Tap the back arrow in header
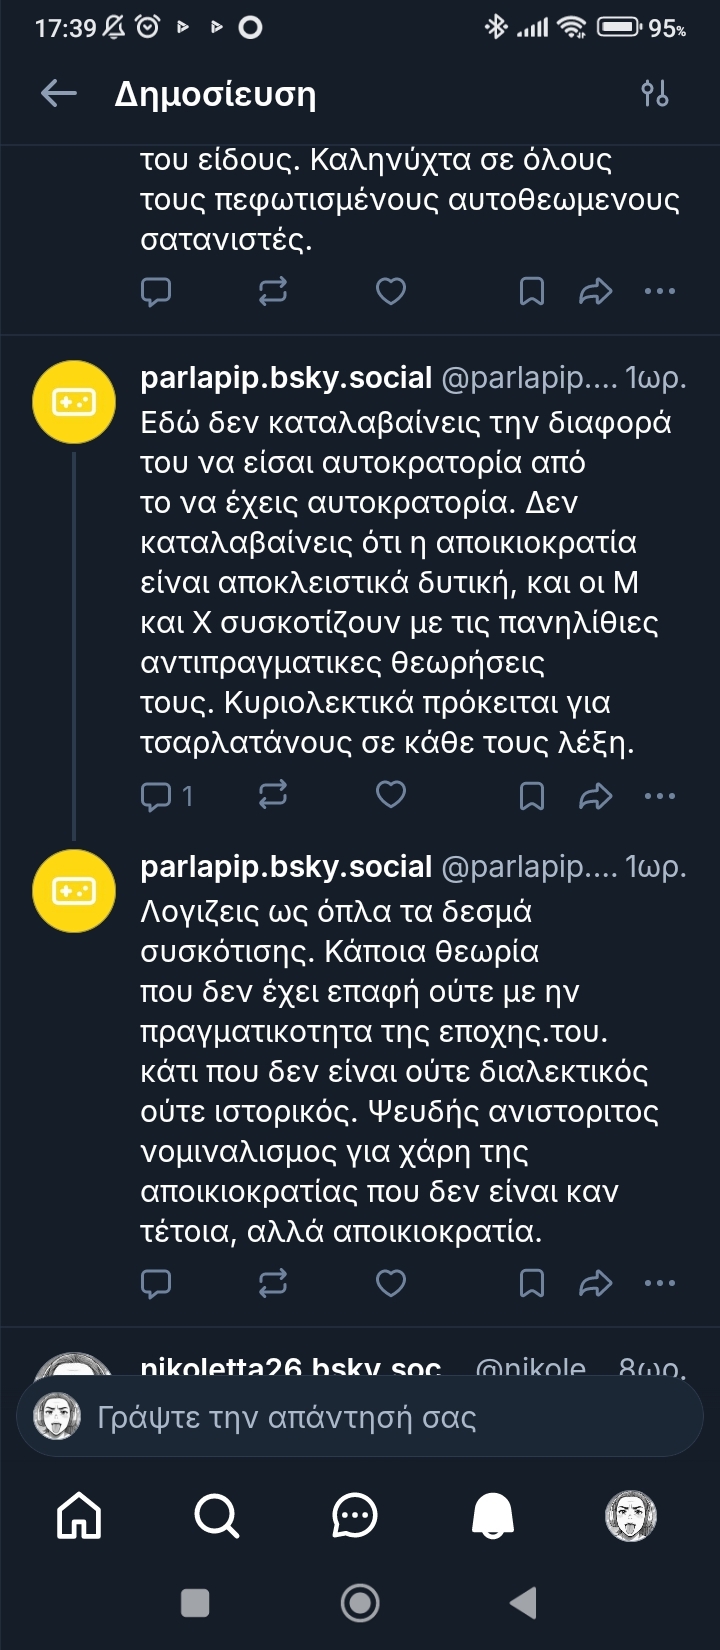Viewport: 720px width, 1650px height. coord(59,94)
